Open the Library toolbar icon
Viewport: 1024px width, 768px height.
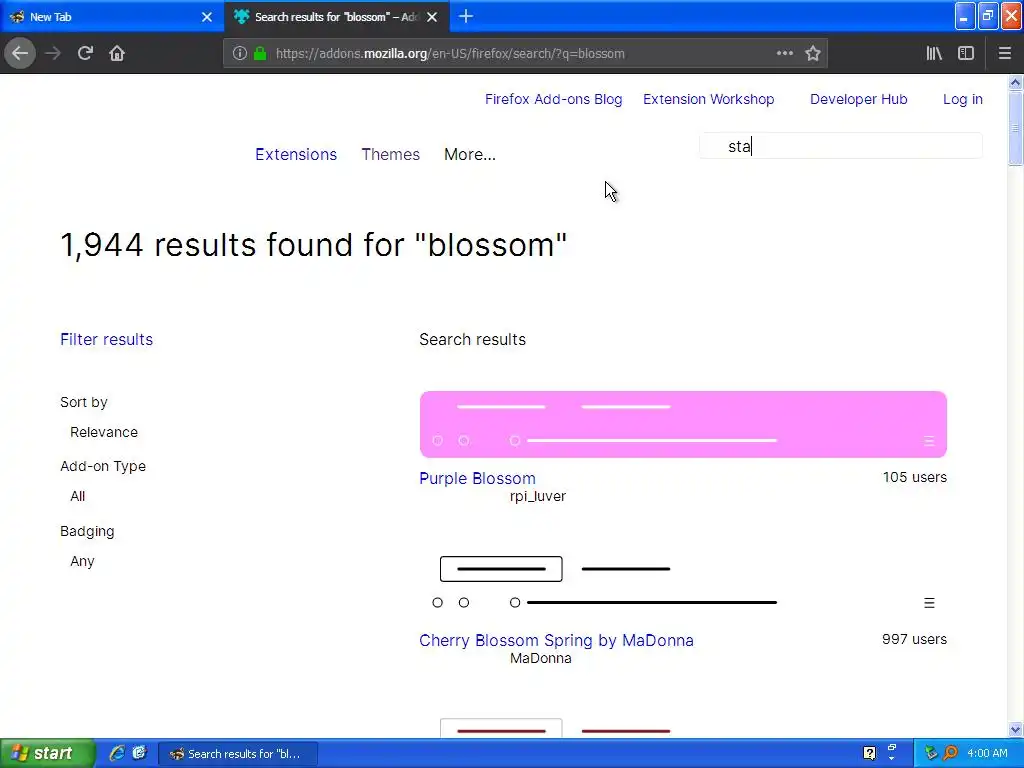click(934, 54)
